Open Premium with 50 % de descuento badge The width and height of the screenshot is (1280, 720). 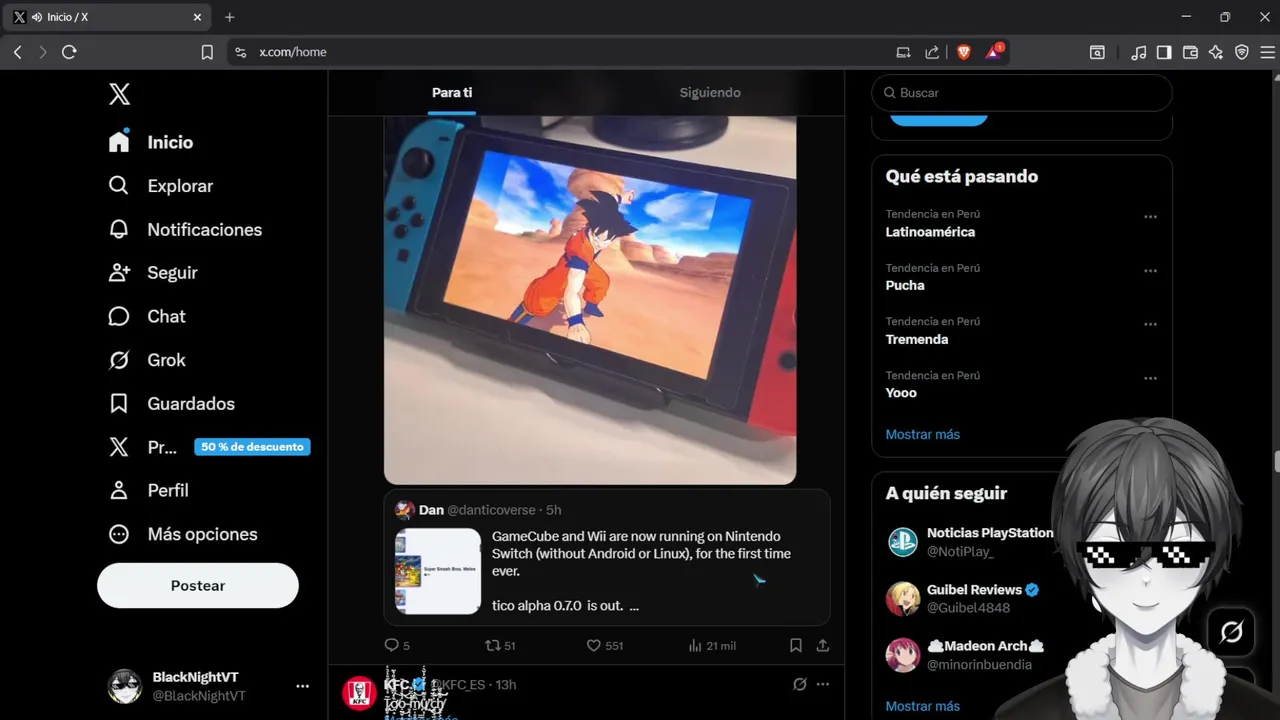209,447
